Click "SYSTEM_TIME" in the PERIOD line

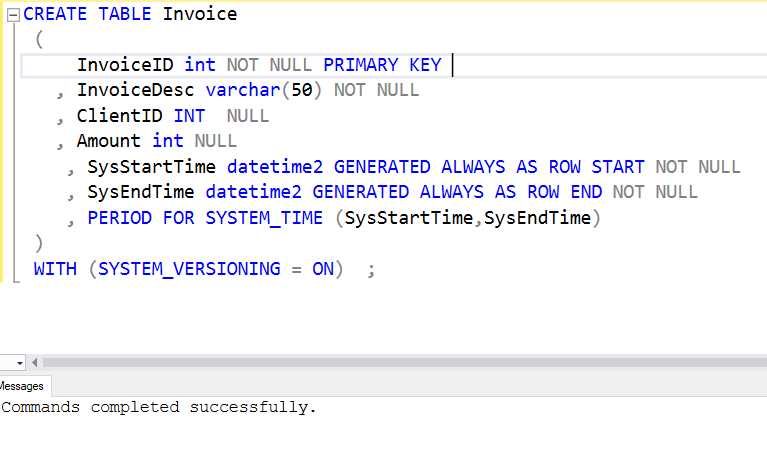pos(264,218)
